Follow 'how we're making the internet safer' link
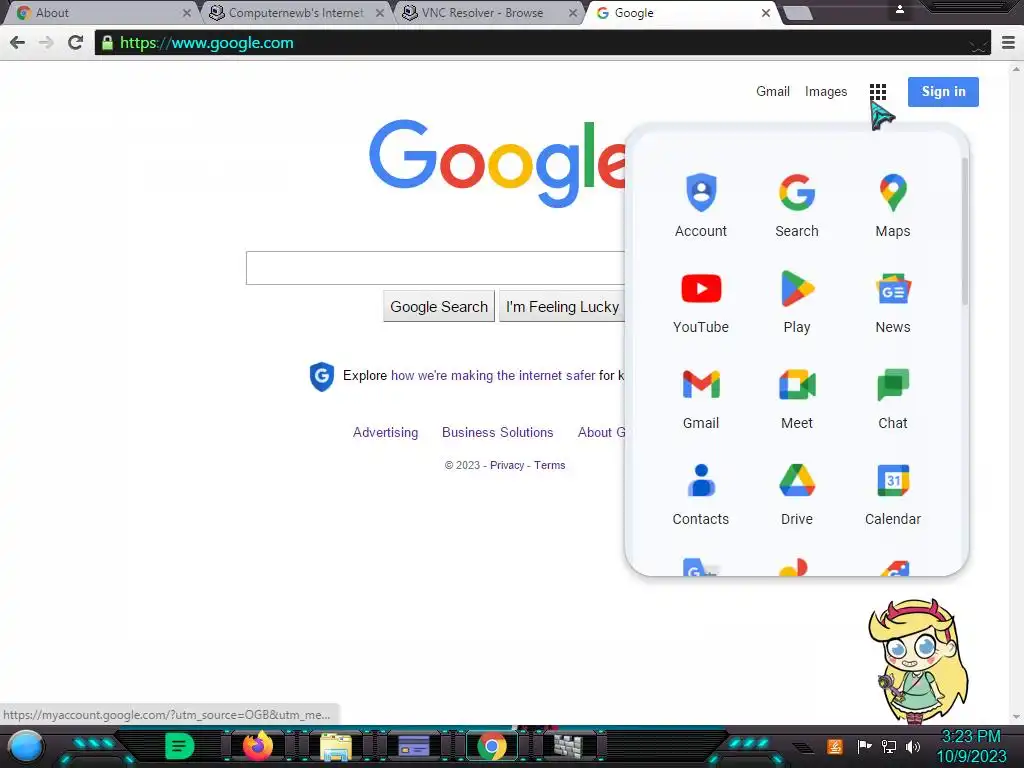The image size is (1024, 768). click(493, 376)
